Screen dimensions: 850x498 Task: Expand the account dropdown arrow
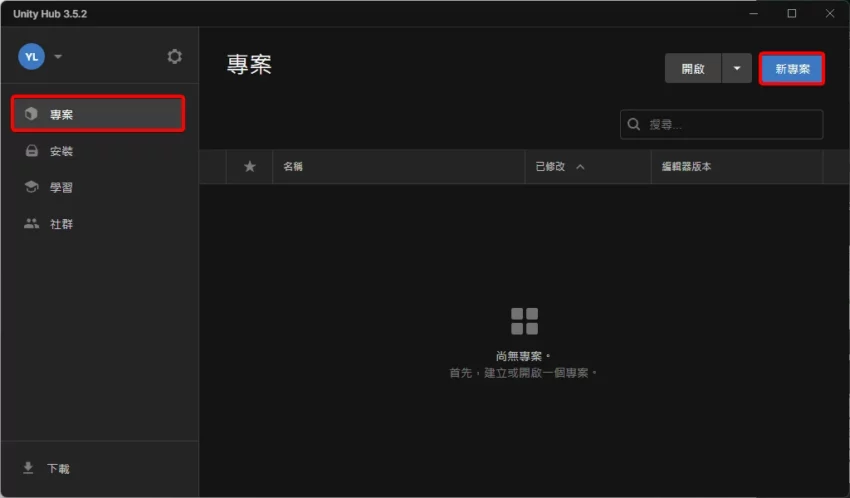point(58,57)
